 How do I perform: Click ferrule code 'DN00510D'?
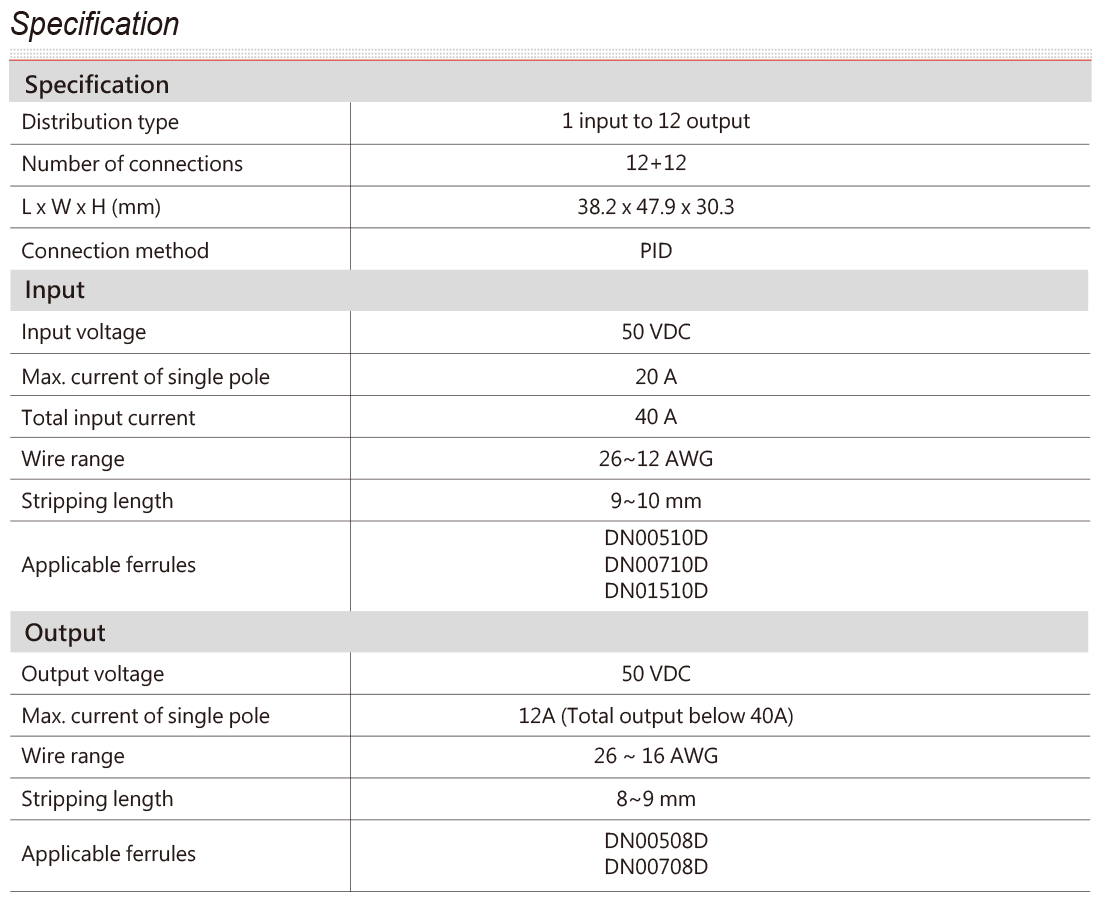click(x=656, y=538)
